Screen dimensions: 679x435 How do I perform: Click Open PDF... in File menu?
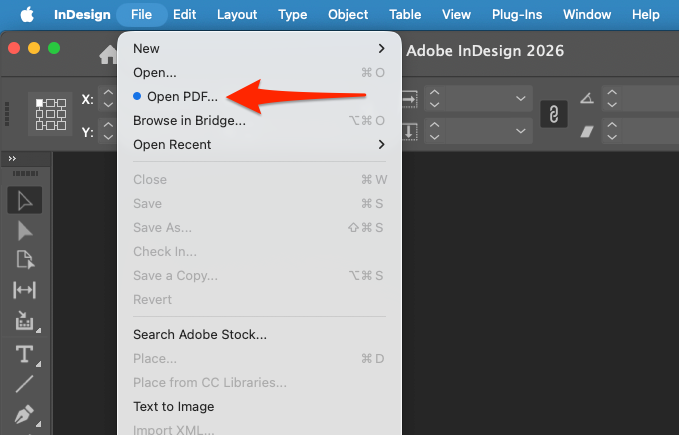[182, 96]
